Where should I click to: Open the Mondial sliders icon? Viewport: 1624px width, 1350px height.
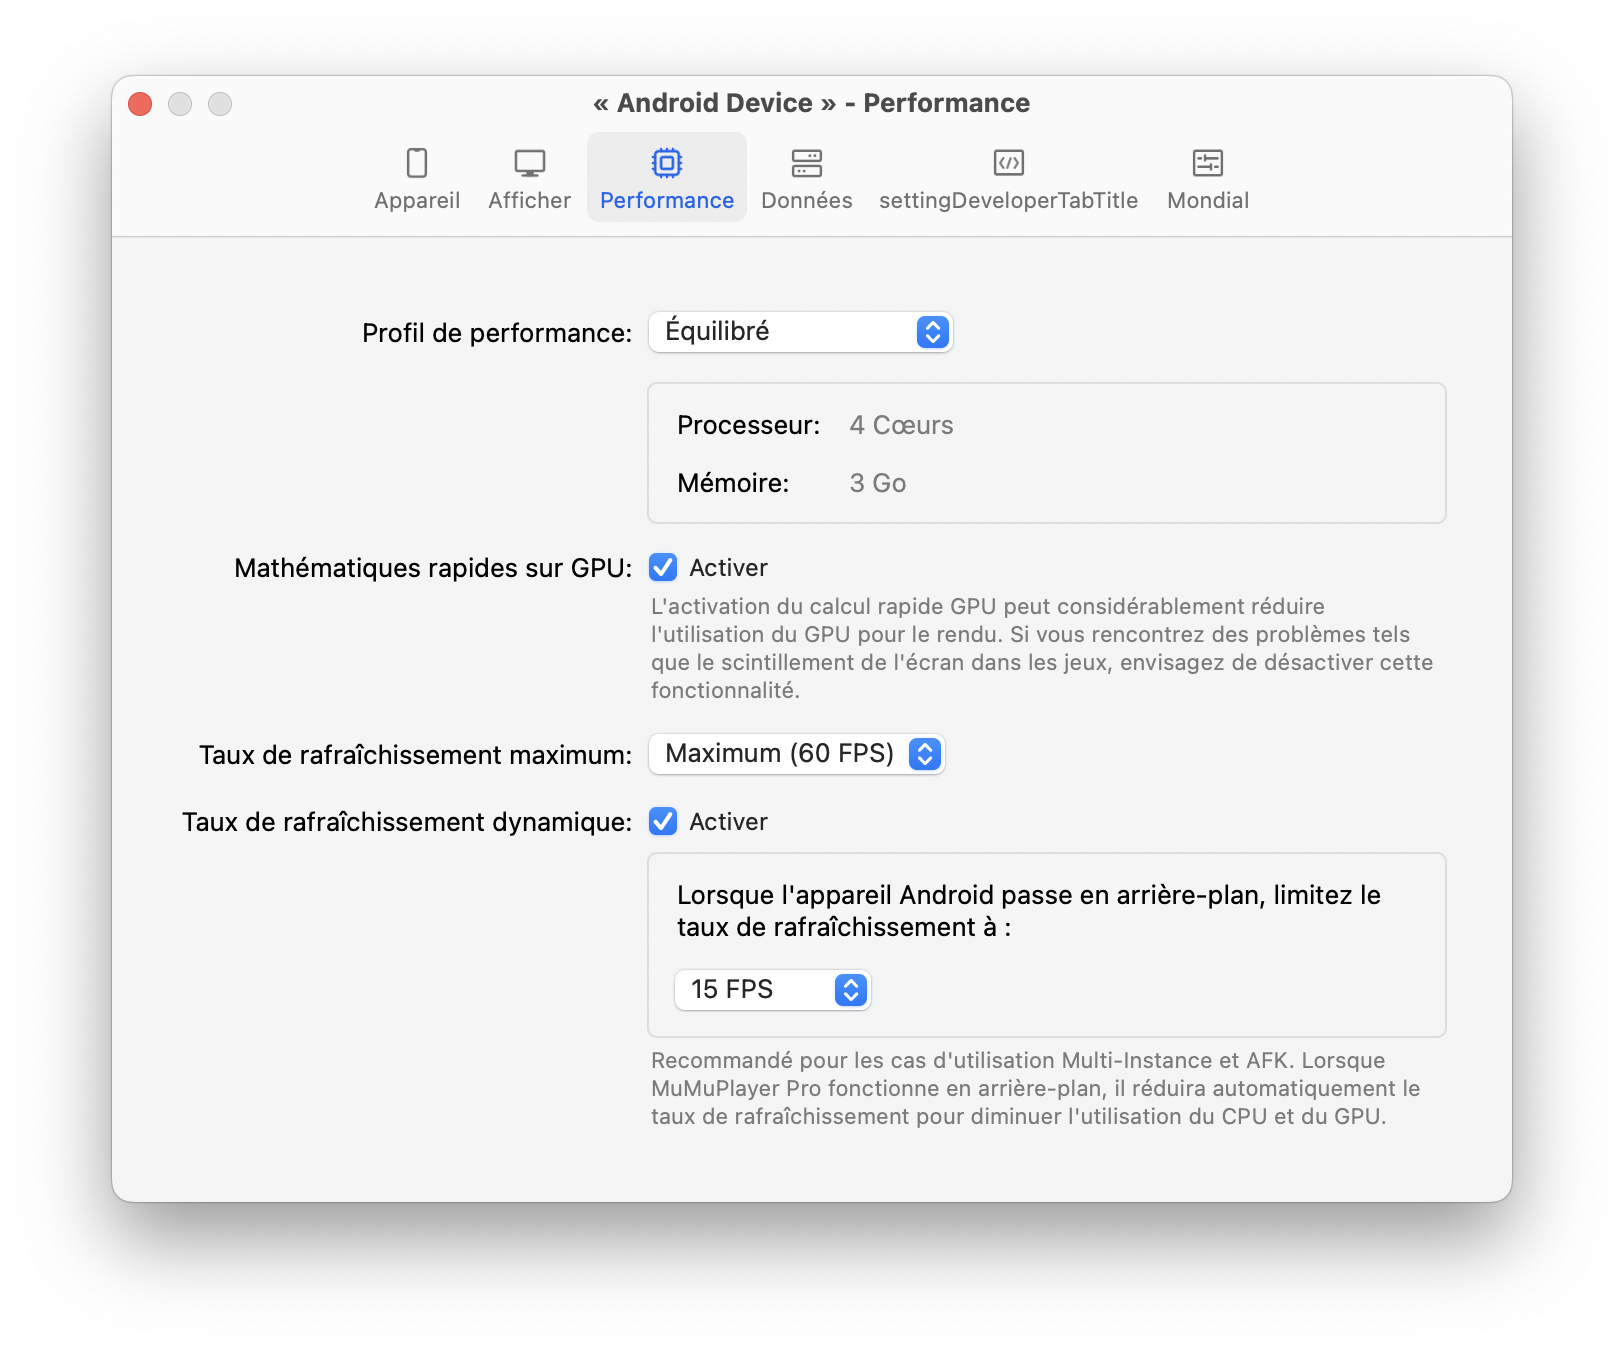1208,163
